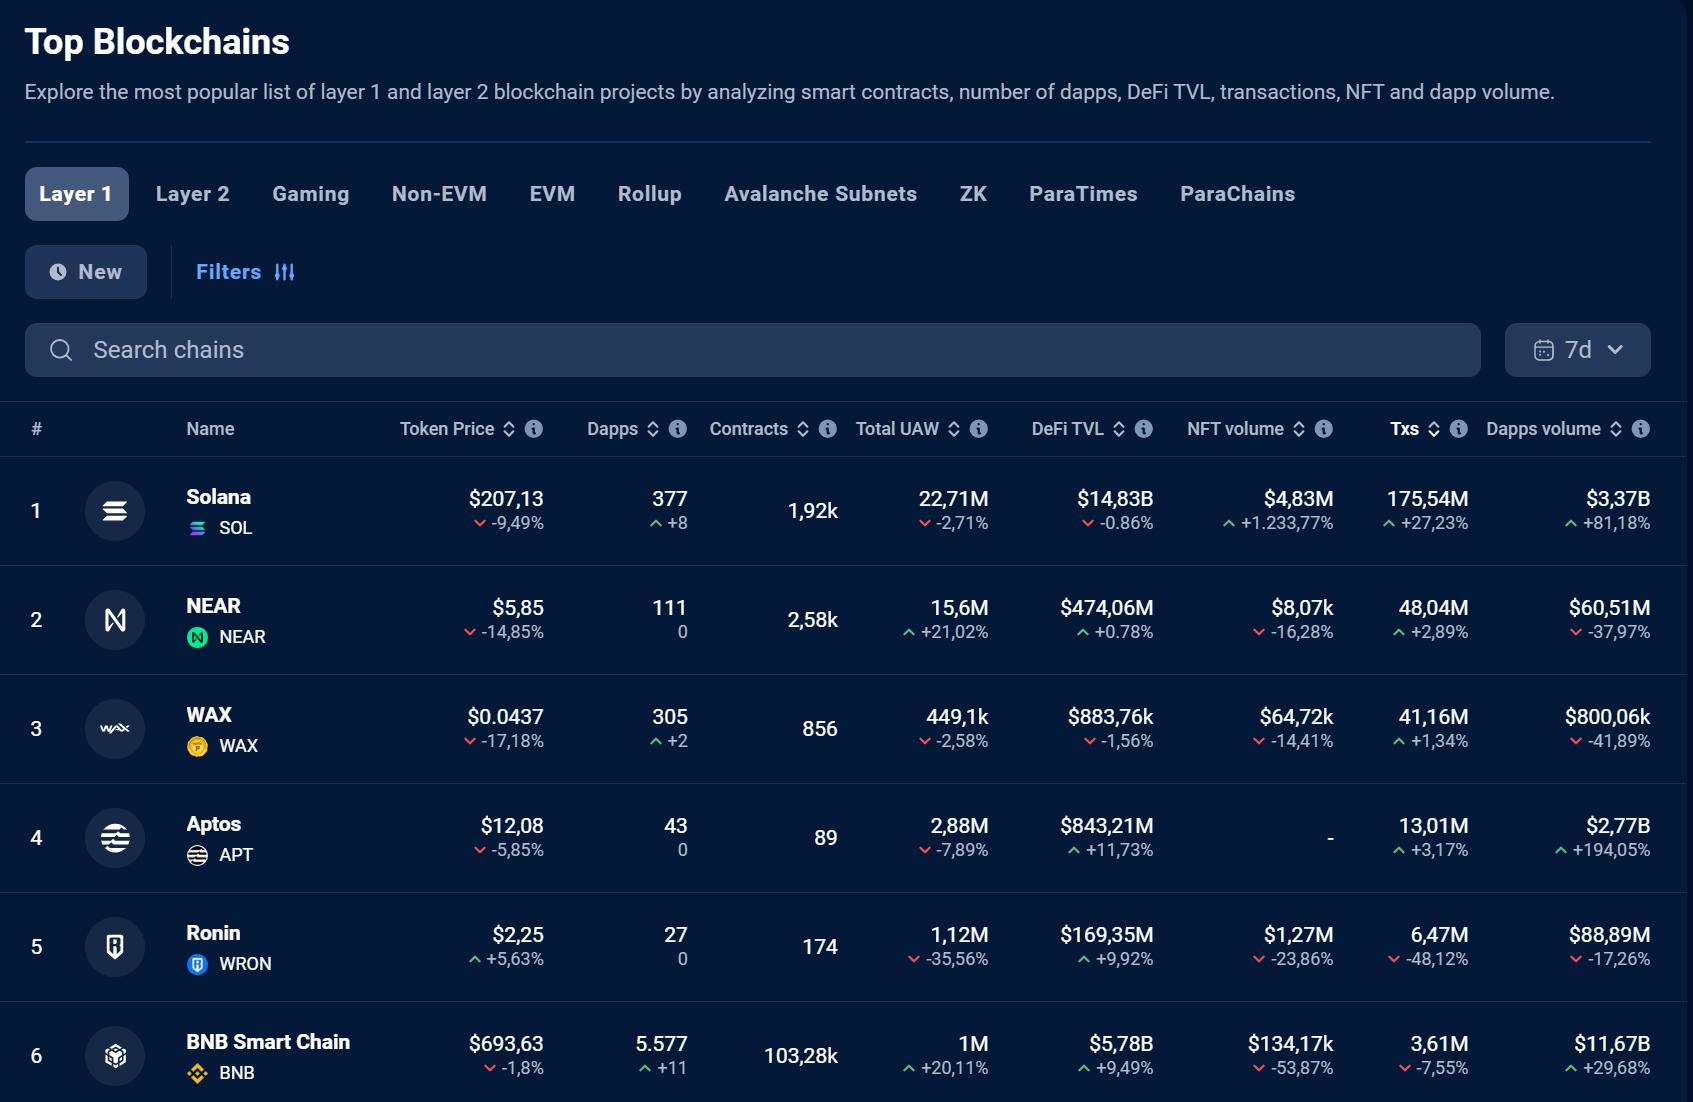Open the Solana chain page
The width and height of the screenshot is (1693, 1102).
[218, 497]
